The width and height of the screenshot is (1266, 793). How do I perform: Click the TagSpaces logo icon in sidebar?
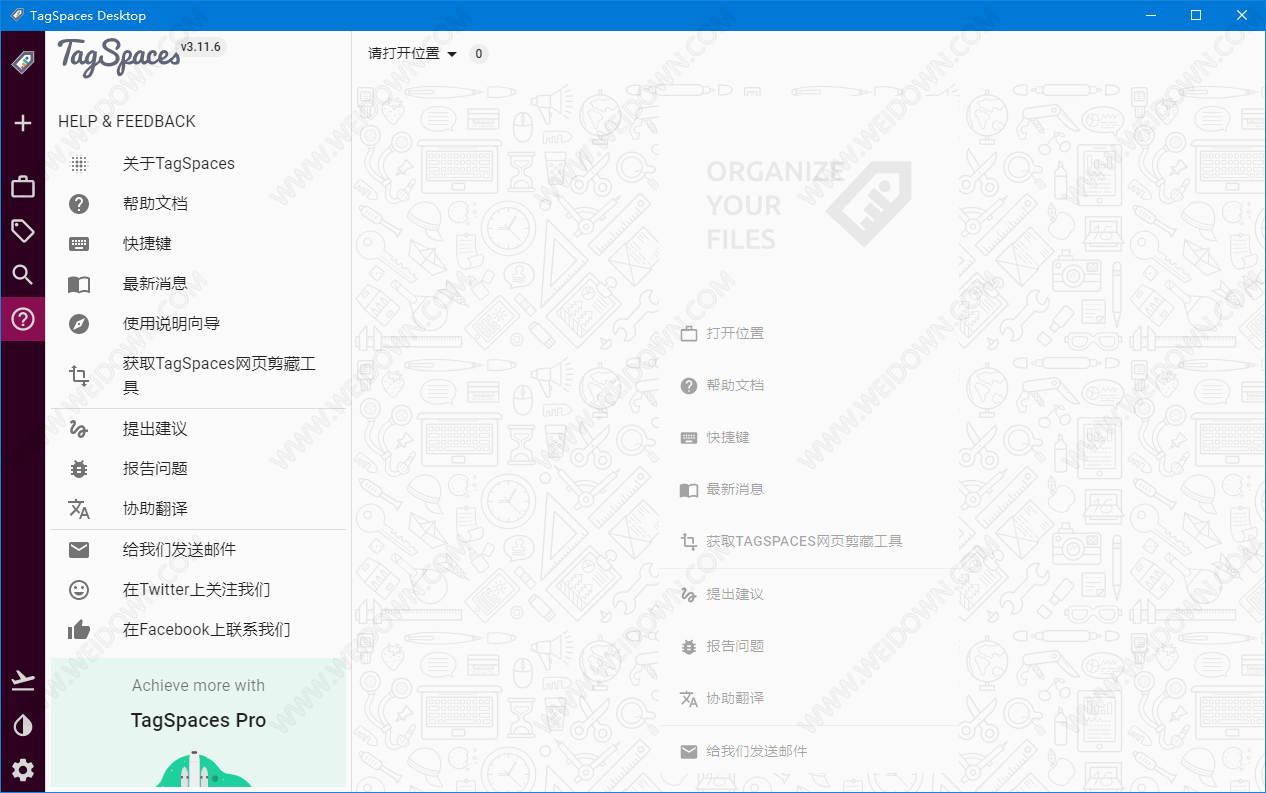point(22,63)
